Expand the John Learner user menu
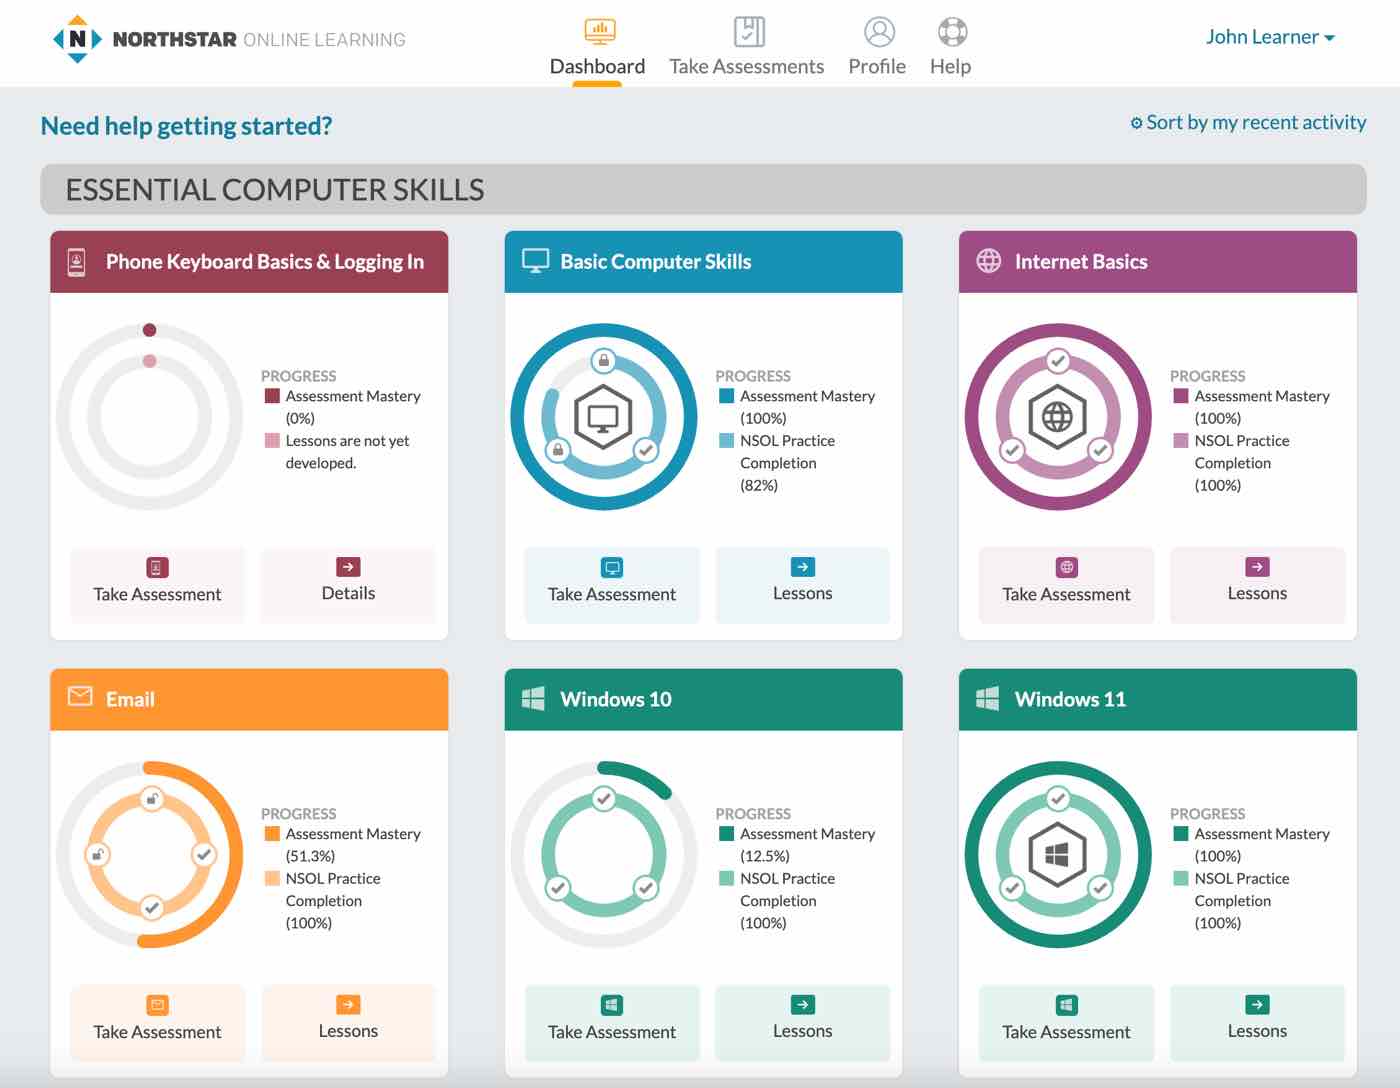 tap(1270, 37)
